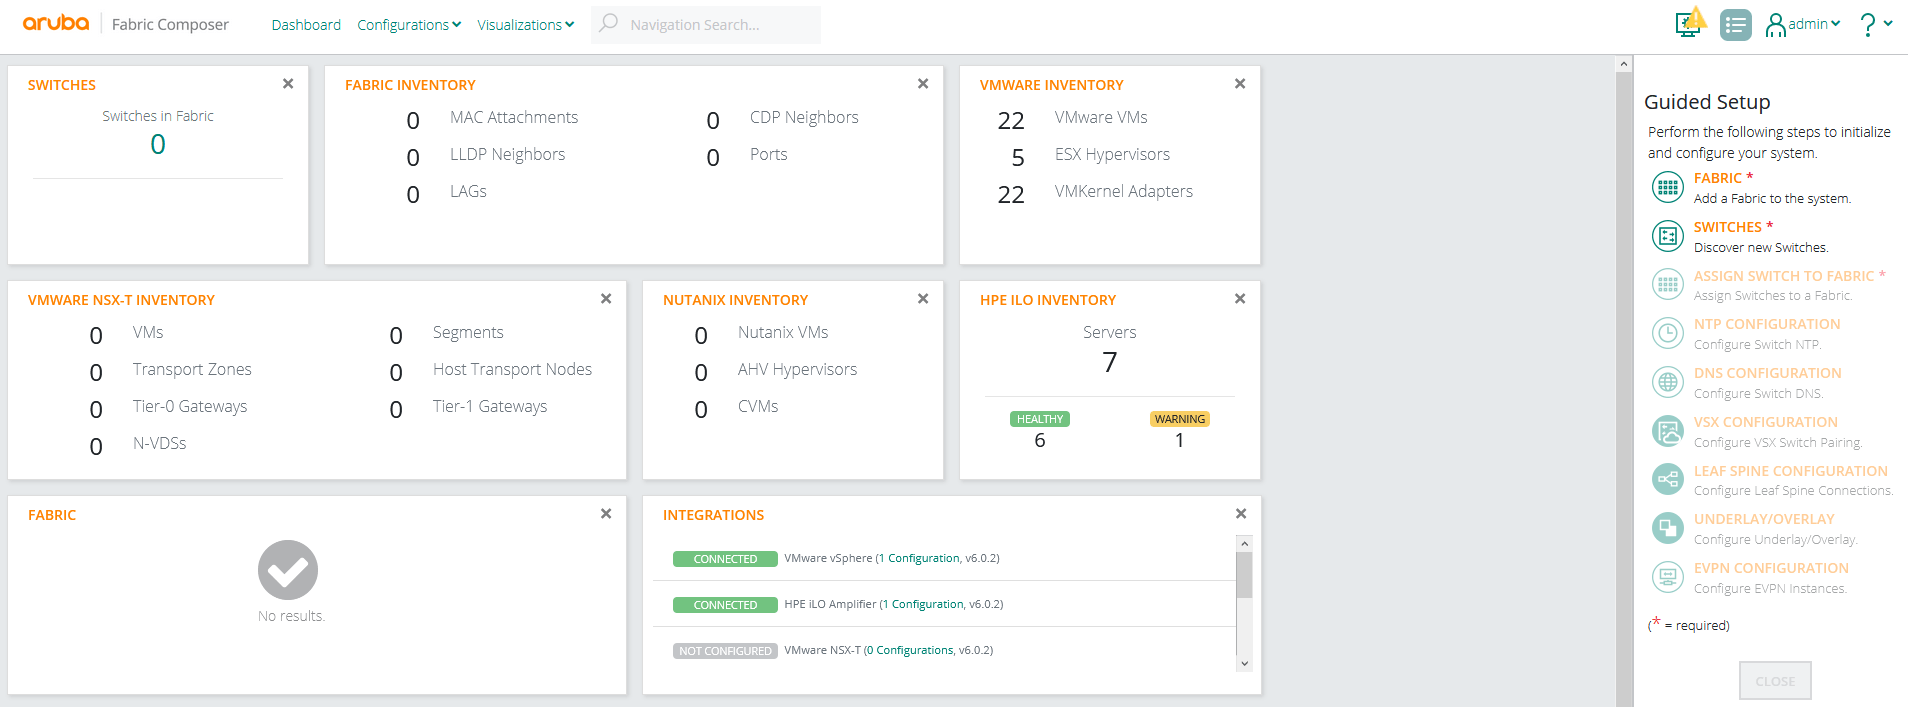1908x707 pixels.
Task: Click the Integrations list scrollbar thumb
Action: point(1244,575)
